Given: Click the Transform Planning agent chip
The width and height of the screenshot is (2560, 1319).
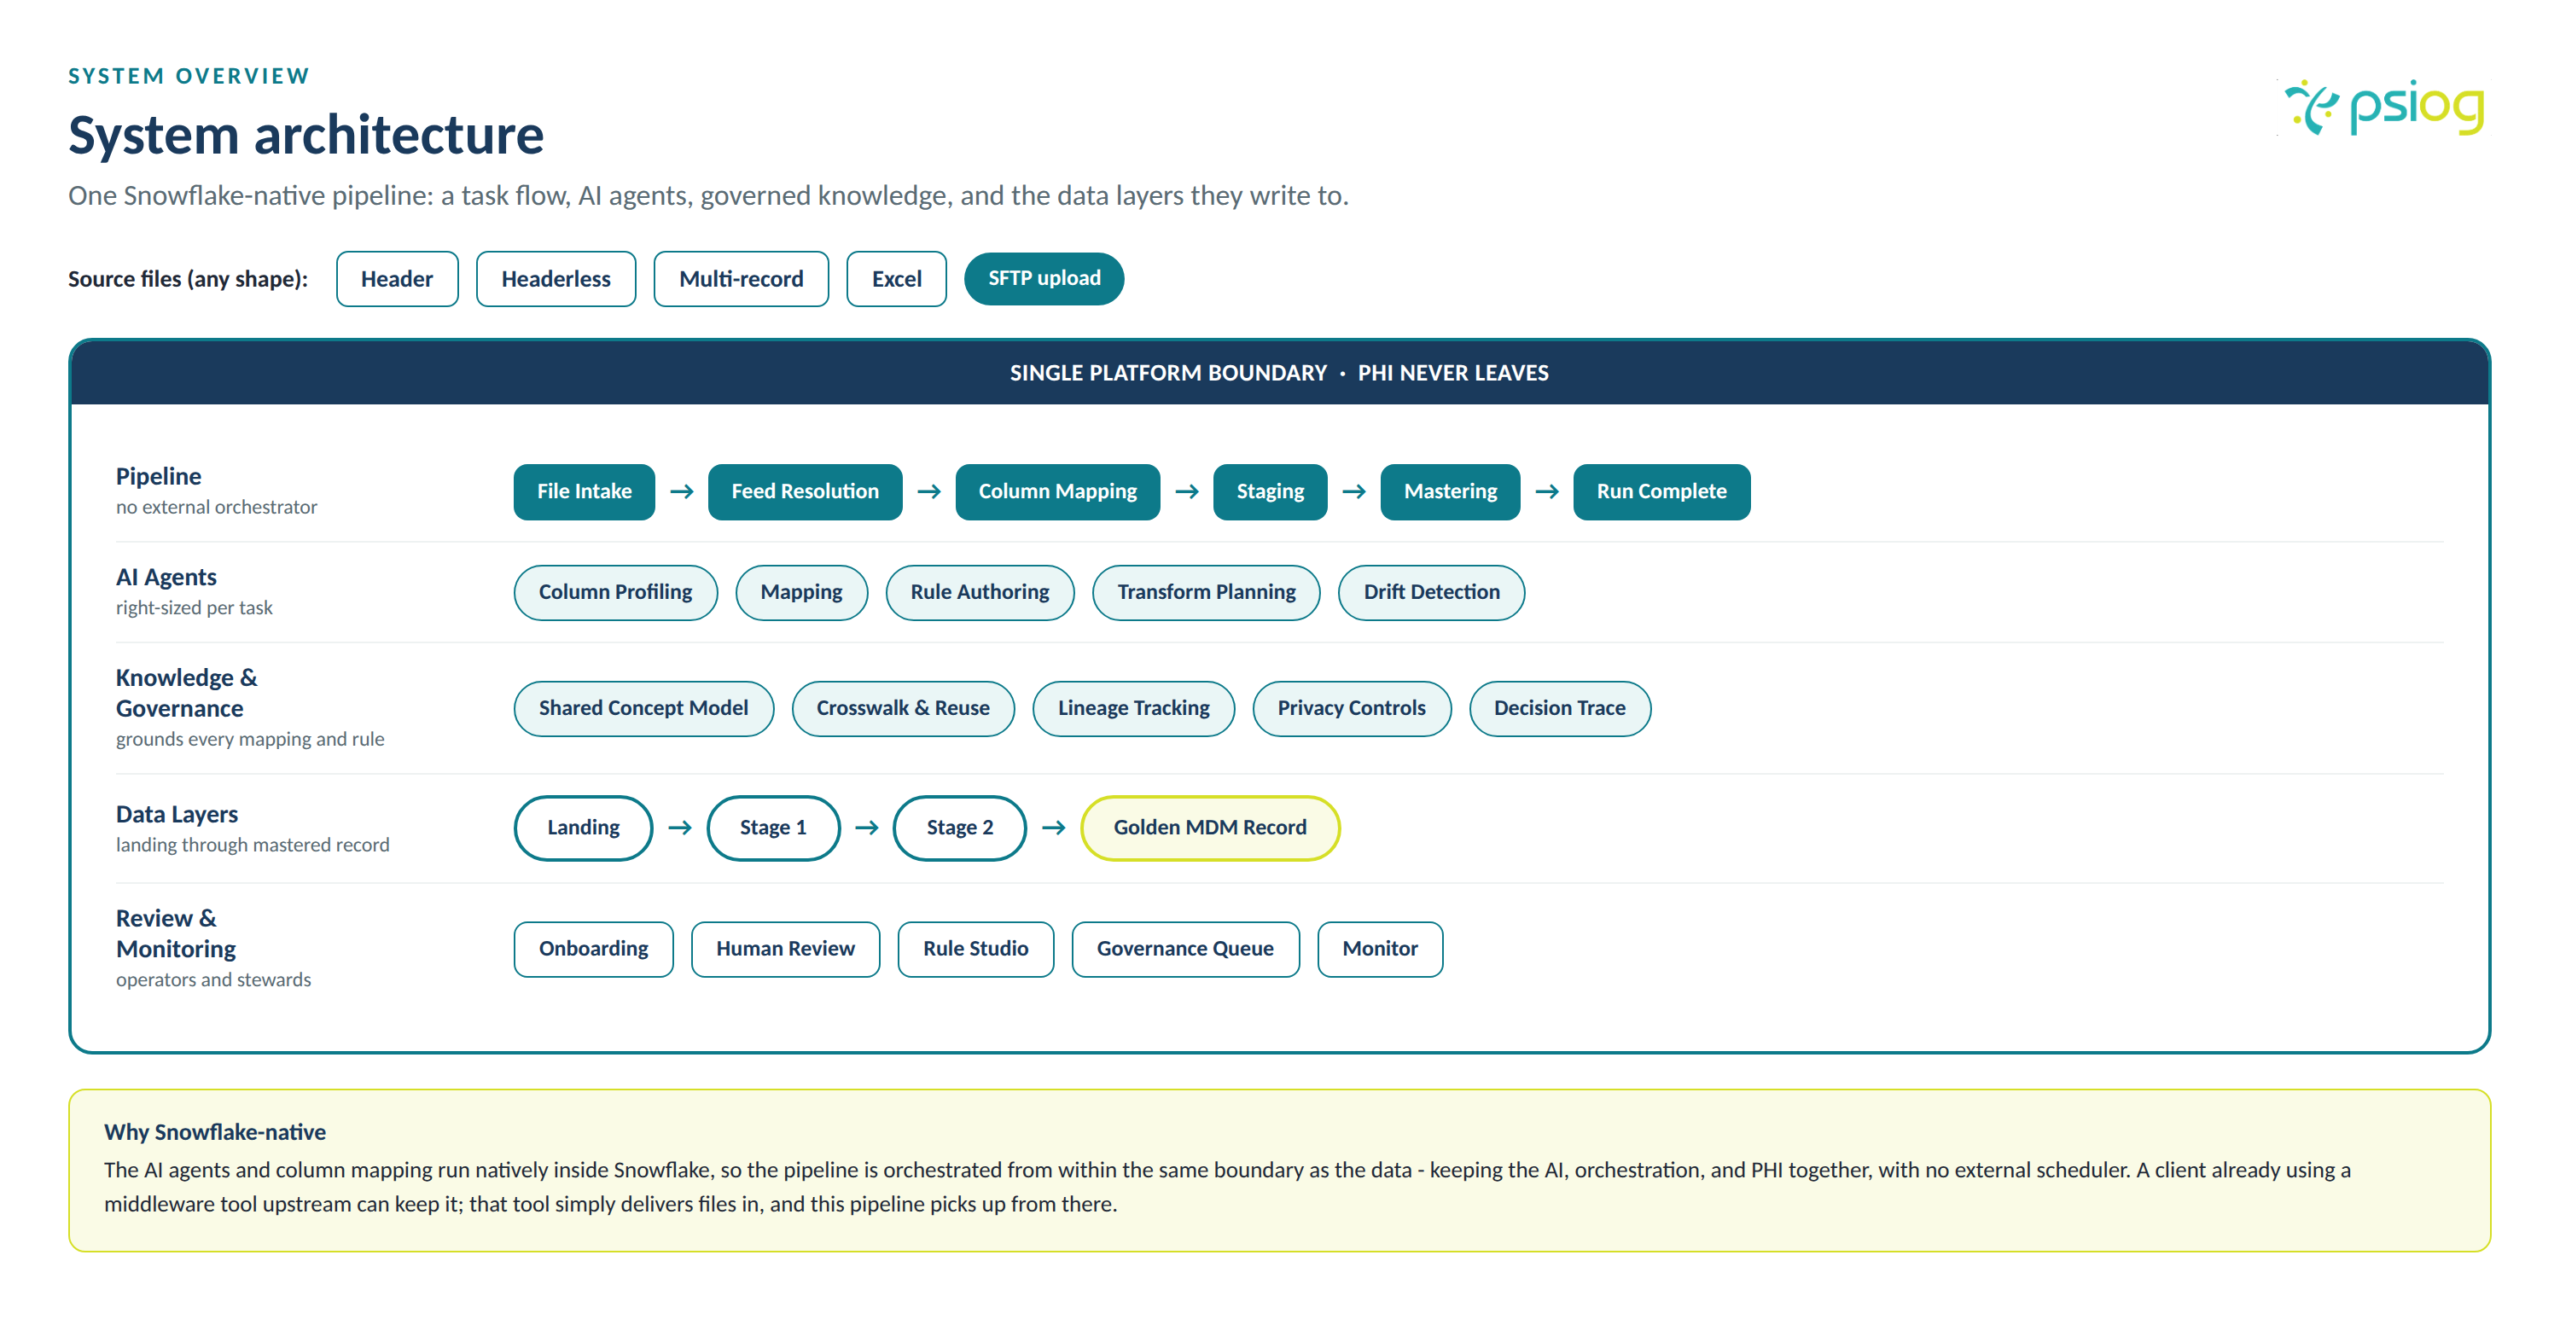Looking at the screenshot, I should (x=1205, y=592).
